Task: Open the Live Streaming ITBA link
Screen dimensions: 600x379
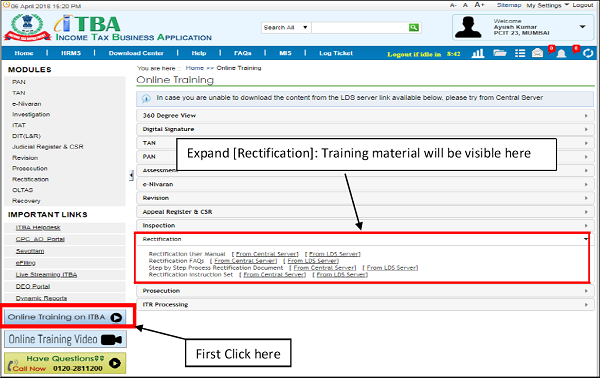Action: point(46,275)
